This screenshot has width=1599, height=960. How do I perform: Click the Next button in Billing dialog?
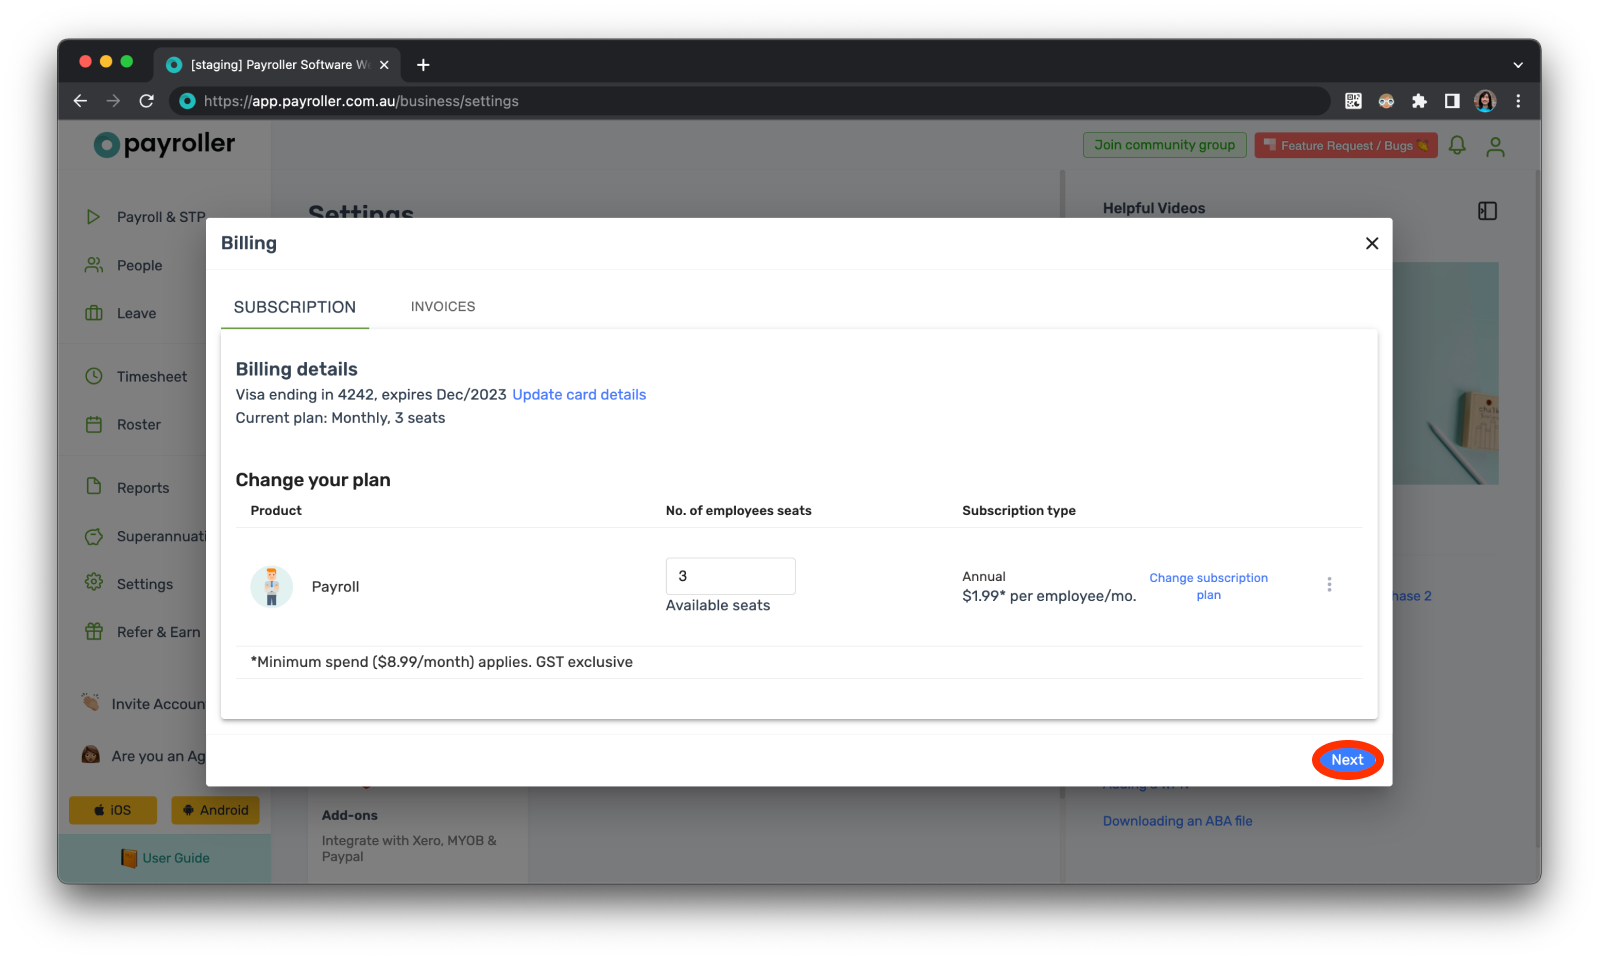pos(1347,760)
